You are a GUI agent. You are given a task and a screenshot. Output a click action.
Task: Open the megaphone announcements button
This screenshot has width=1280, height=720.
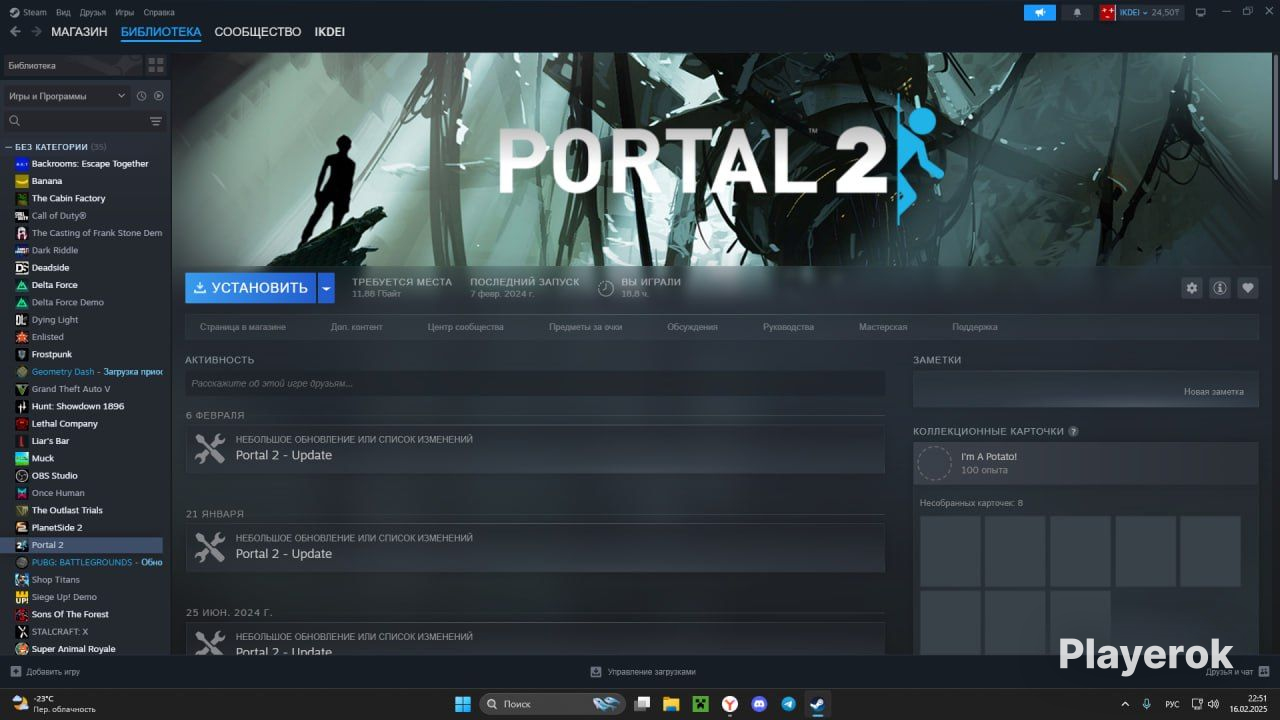1040,12
